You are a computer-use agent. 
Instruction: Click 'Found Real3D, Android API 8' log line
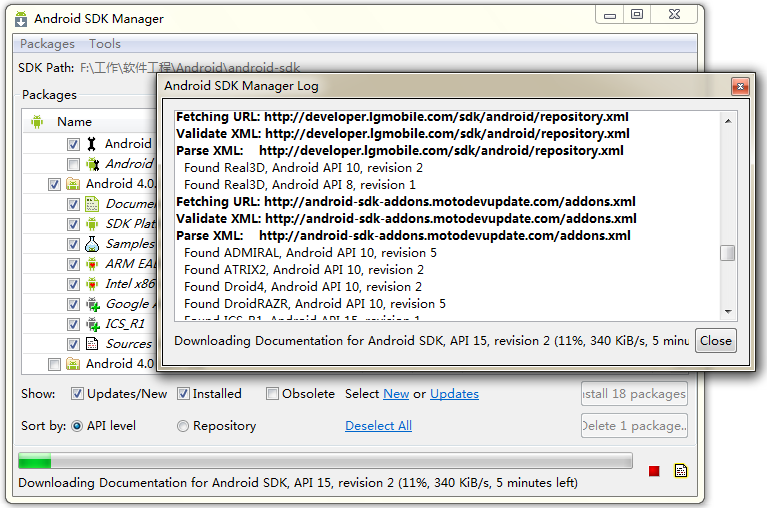[300, 185]
